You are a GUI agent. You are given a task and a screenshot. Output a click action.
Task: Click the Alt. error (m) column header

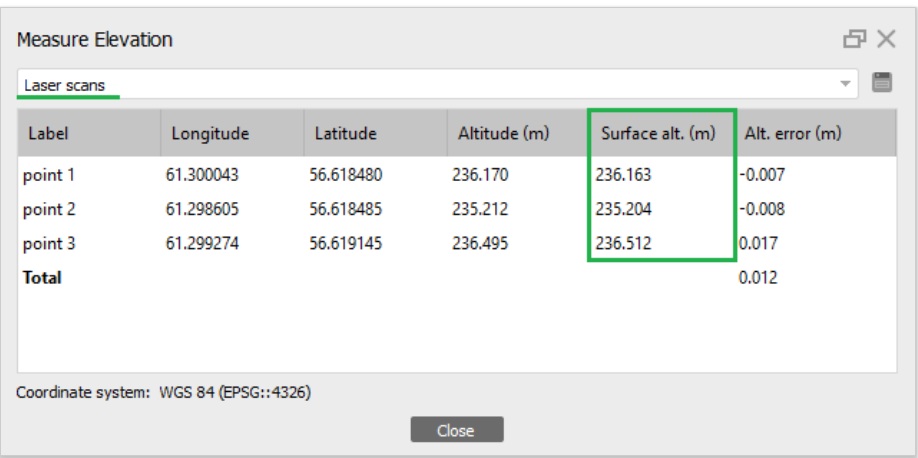point(793,133)
